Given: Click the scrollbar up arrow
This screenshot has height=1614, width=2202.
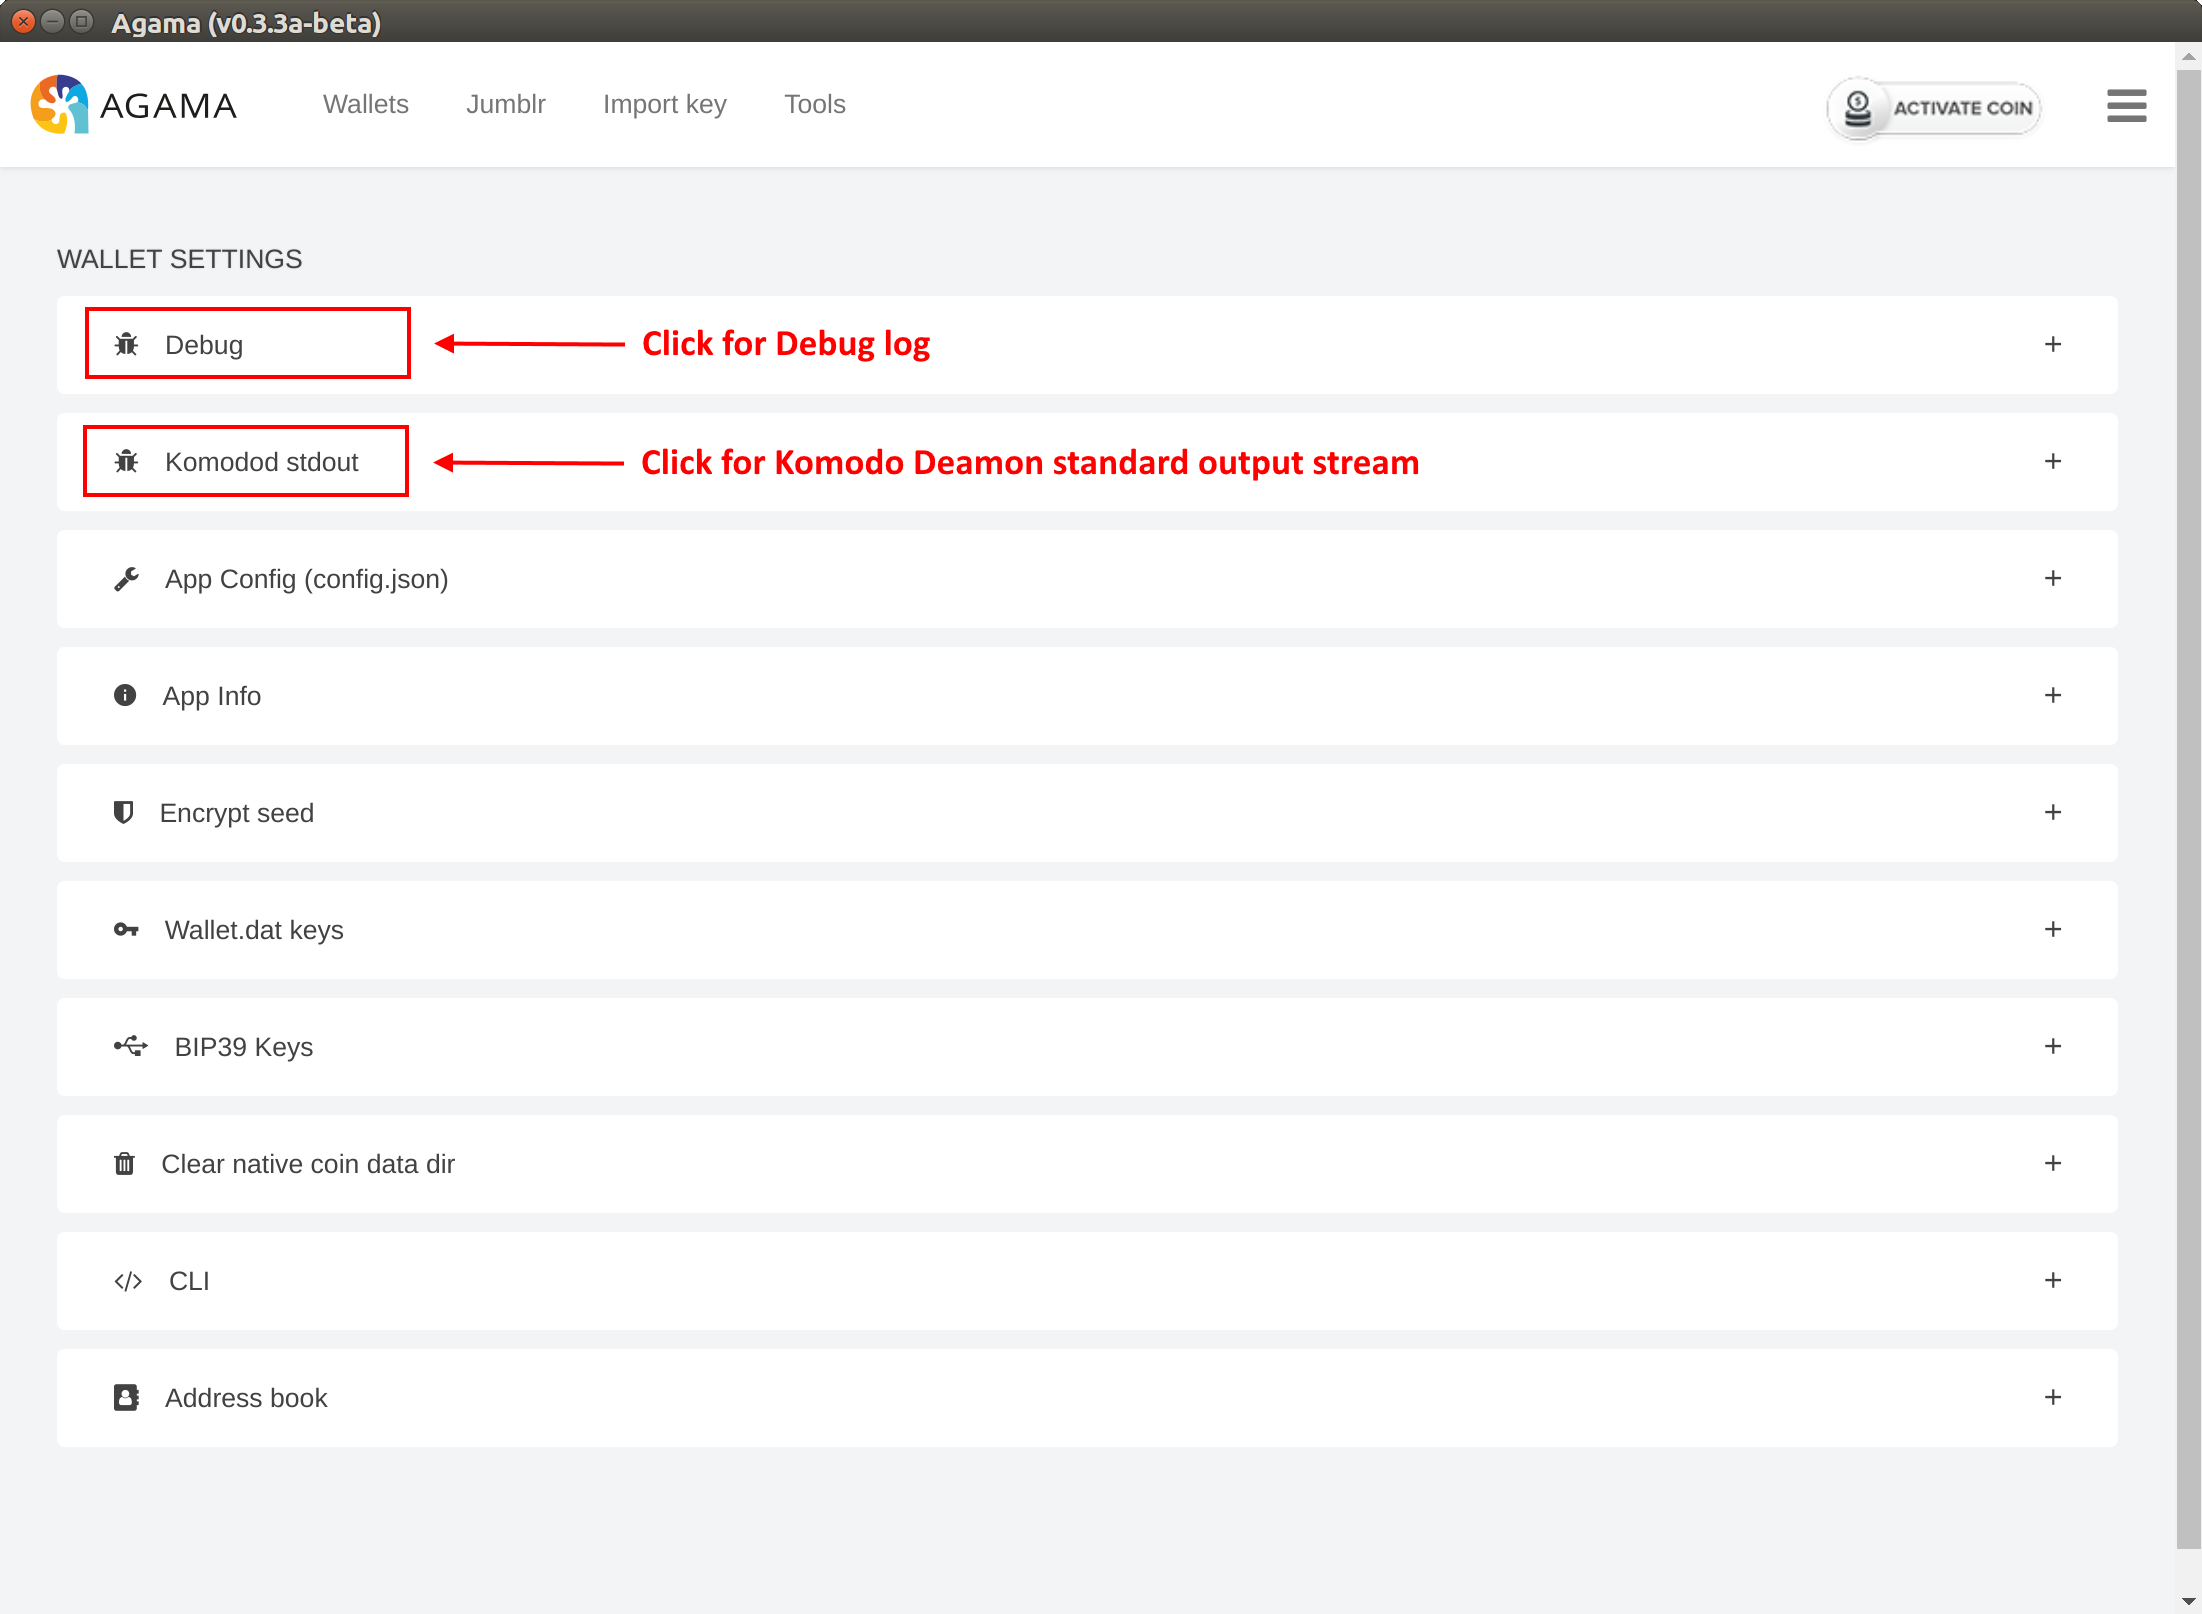Looking at the screenshot, I should point(2188,56).
